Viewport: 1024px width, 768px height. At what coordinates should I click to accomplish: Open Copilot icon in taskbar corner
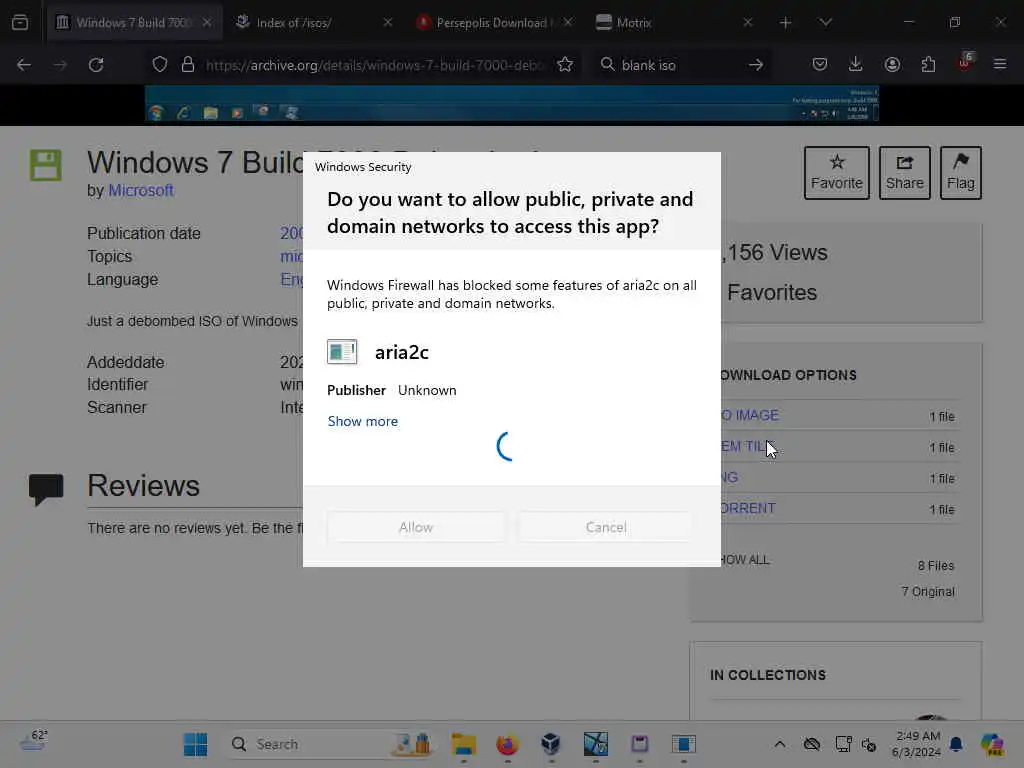click(x=992, y=744)
